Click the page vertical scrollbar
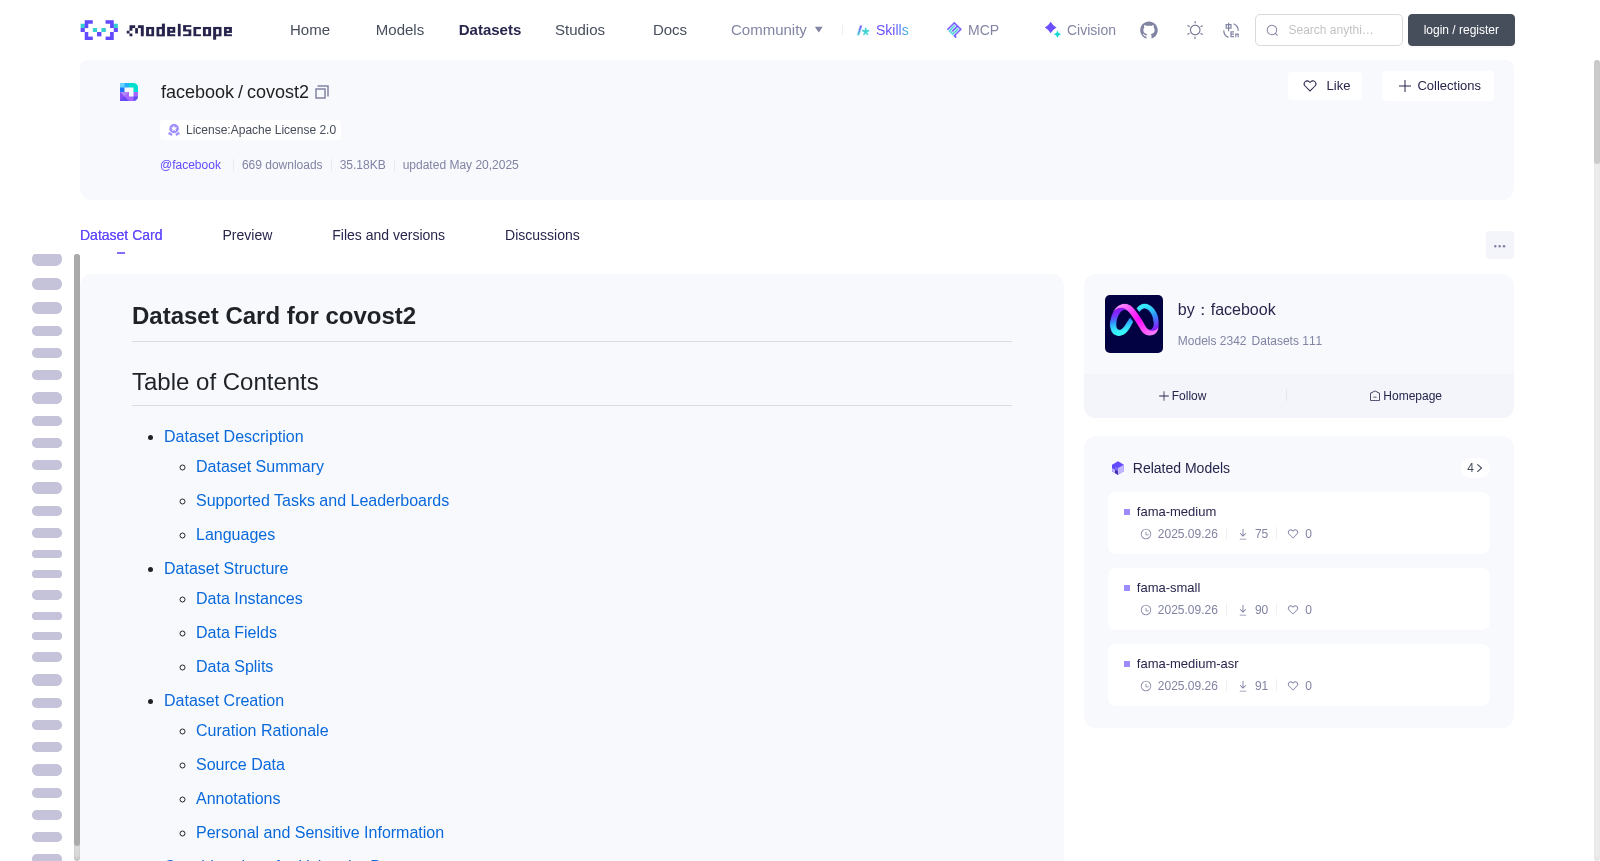Screen dimensions: 1600x861 pos(1597,111)
